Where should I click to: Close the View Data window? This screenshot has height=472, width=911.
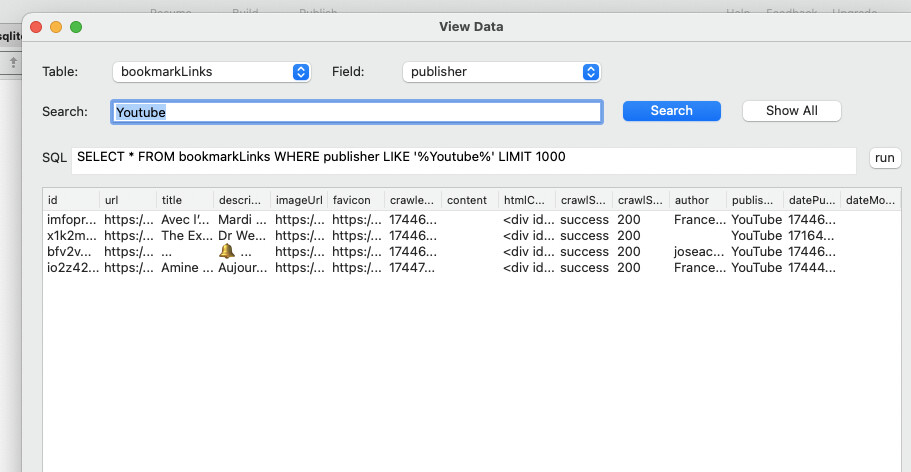37,27
